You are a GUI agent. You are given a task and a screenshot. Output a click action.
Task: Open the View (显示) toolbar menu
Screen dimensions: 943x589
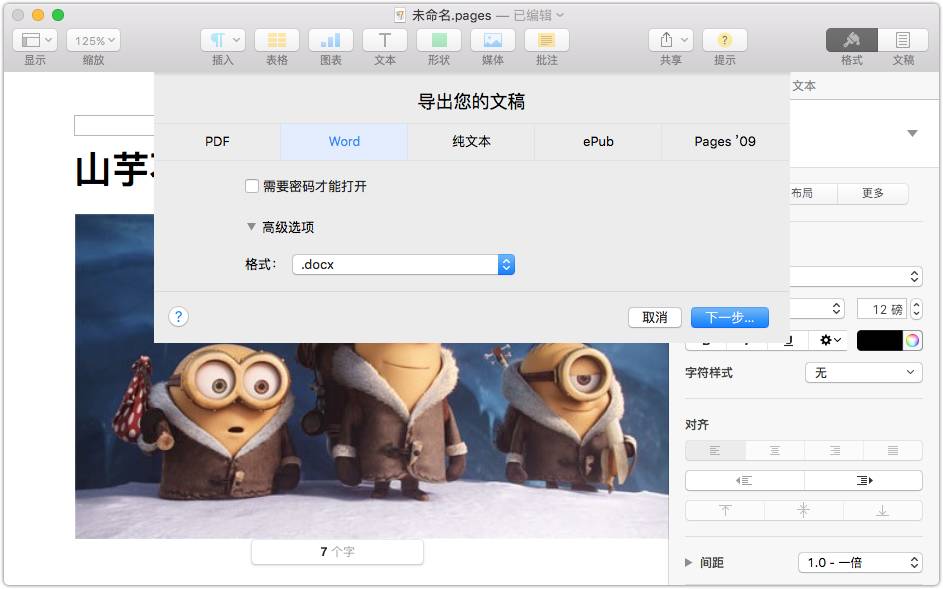coord(35,40)
